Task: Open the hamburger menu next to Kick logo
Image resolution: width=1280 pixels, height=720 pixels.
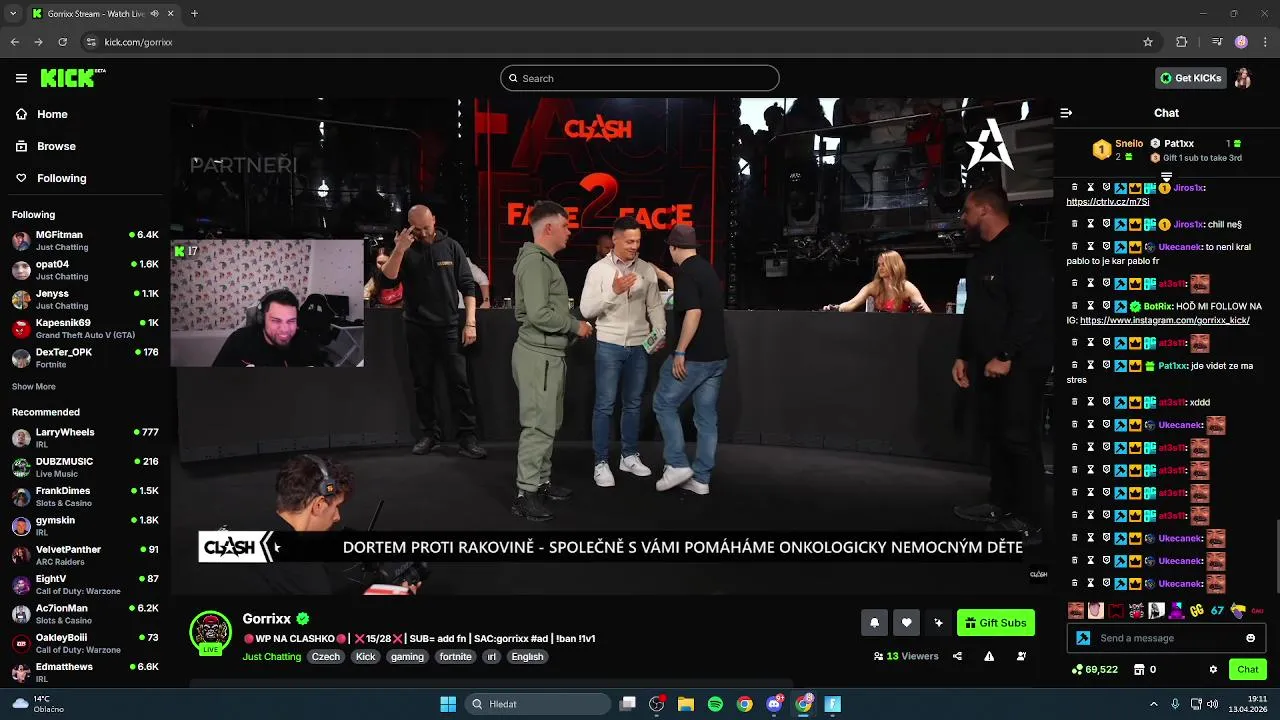Action: [21, 78]
